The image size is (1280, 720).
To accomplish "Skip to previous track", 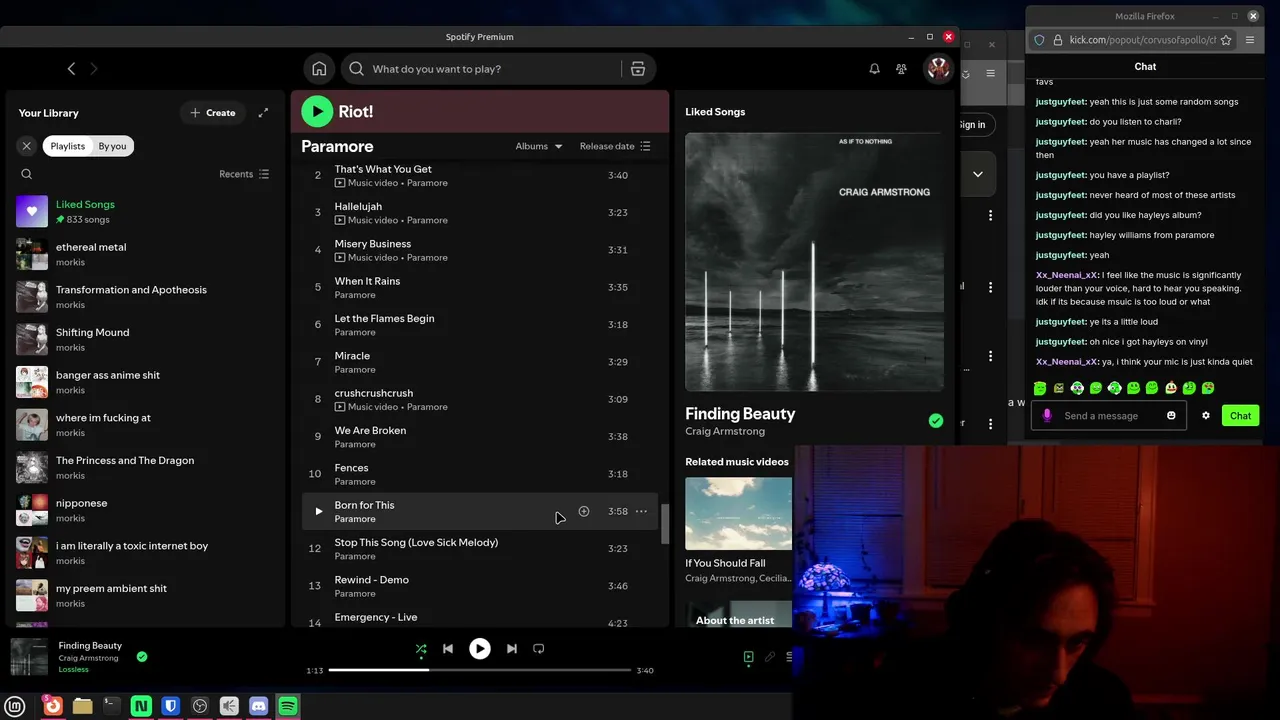I will point(448,649).
